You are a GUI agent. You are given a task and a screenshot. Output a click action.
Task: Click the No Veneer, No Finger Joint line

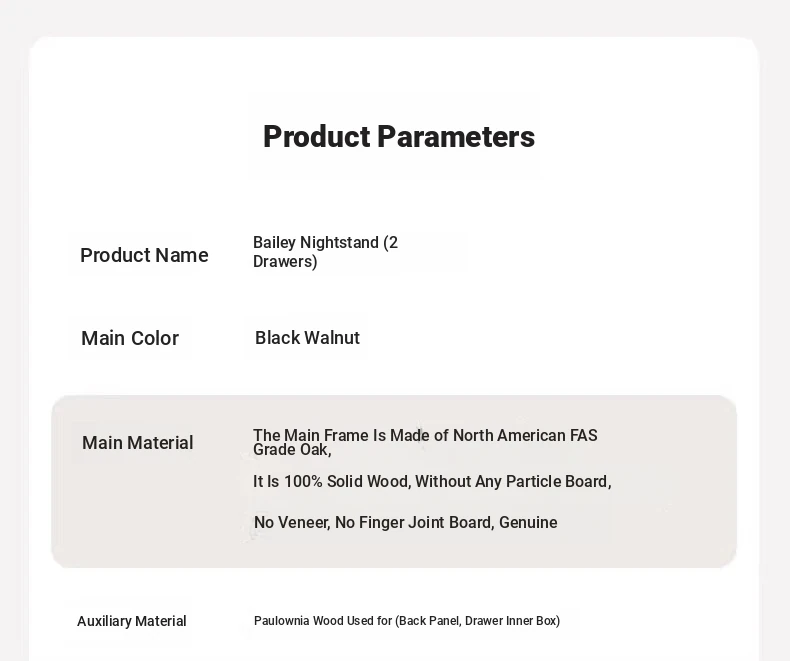(406, 522)
